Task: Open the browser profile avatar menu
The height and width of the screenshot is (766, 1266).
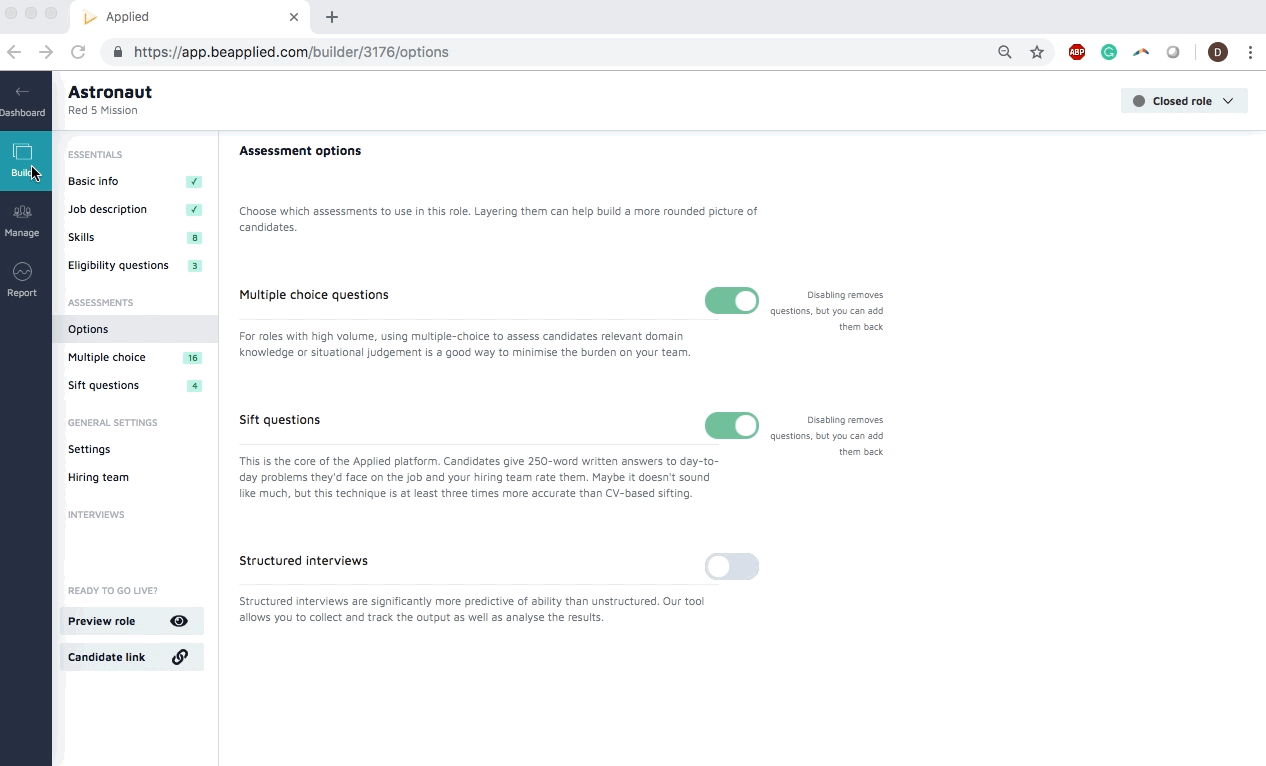Action: click(1217, 52)
